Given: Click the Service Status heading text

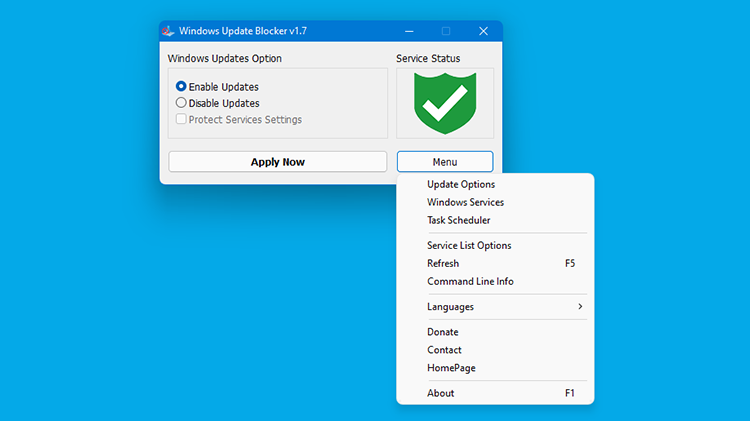Looking at the screenshot, I should click(428, 58).
